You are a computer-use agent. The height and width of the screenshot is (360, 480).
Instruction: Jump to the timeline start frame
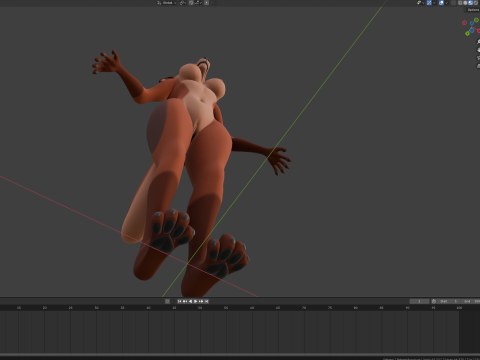coord(180,301)
